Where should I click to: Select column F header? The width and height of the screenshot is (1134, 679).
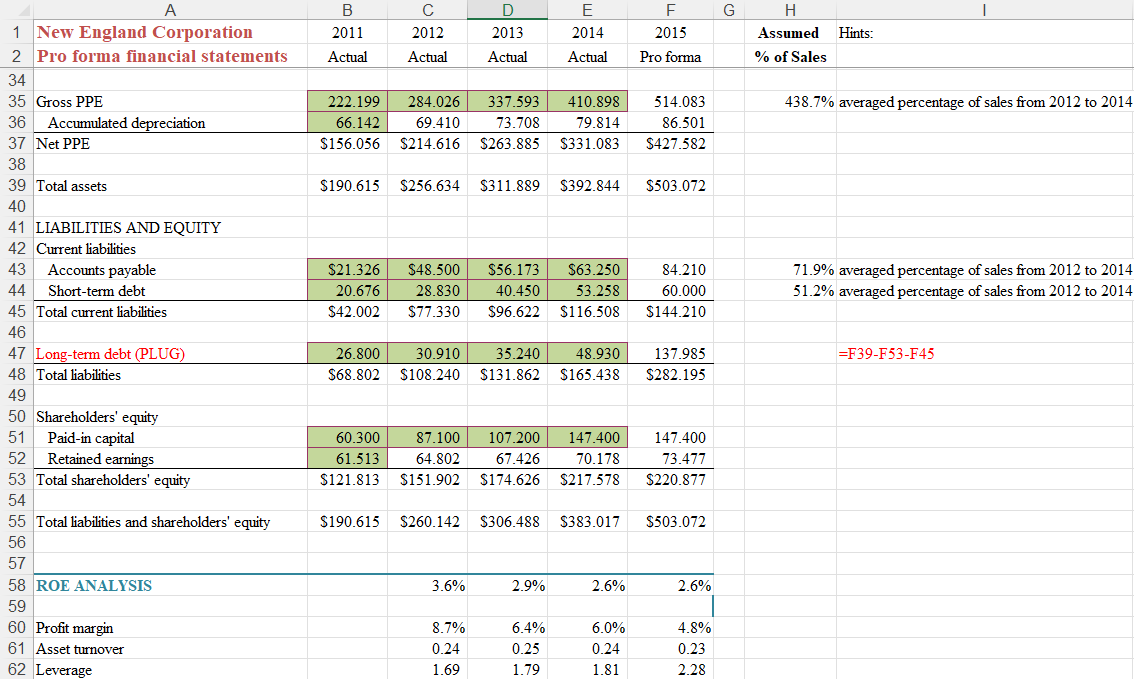[670, 10]
